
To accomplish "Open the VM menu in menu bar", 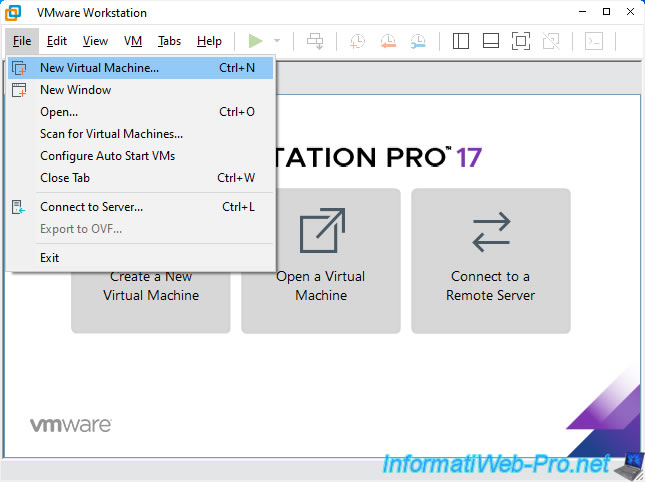I will (x=133, y=41).
